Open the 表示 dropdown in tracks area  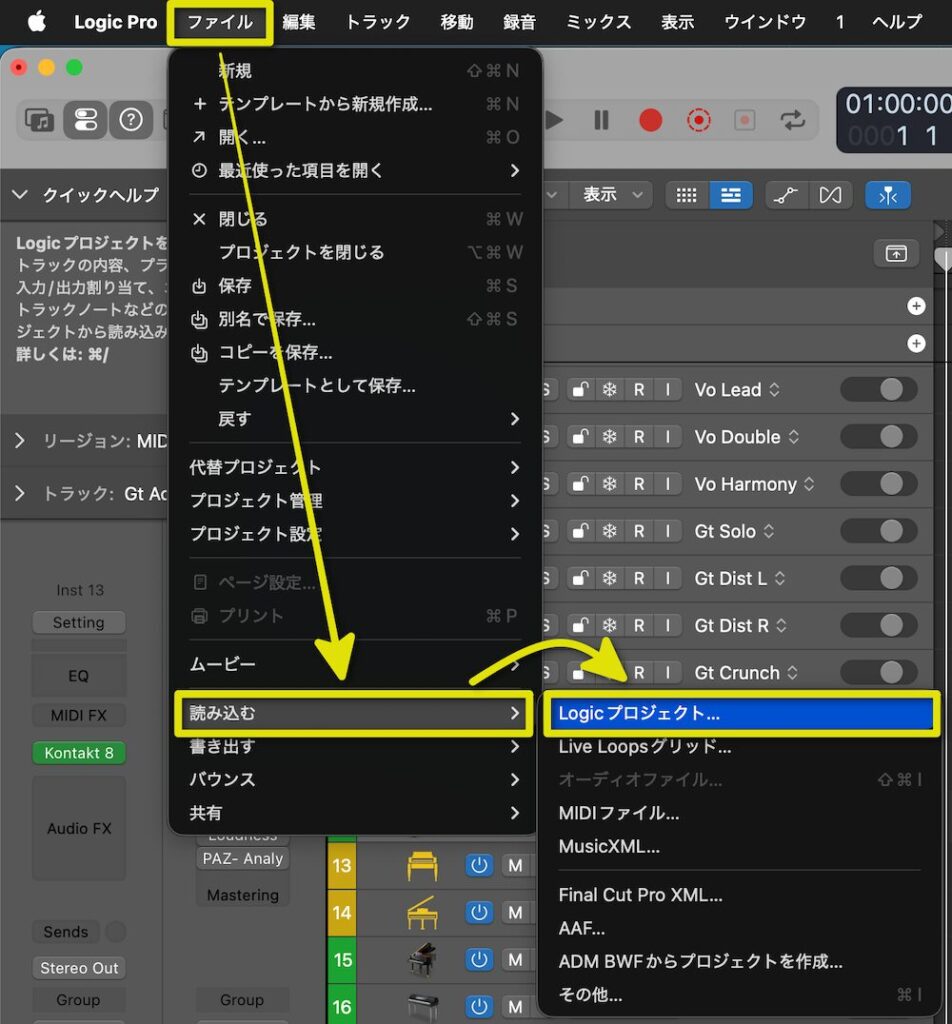[612, 195]
